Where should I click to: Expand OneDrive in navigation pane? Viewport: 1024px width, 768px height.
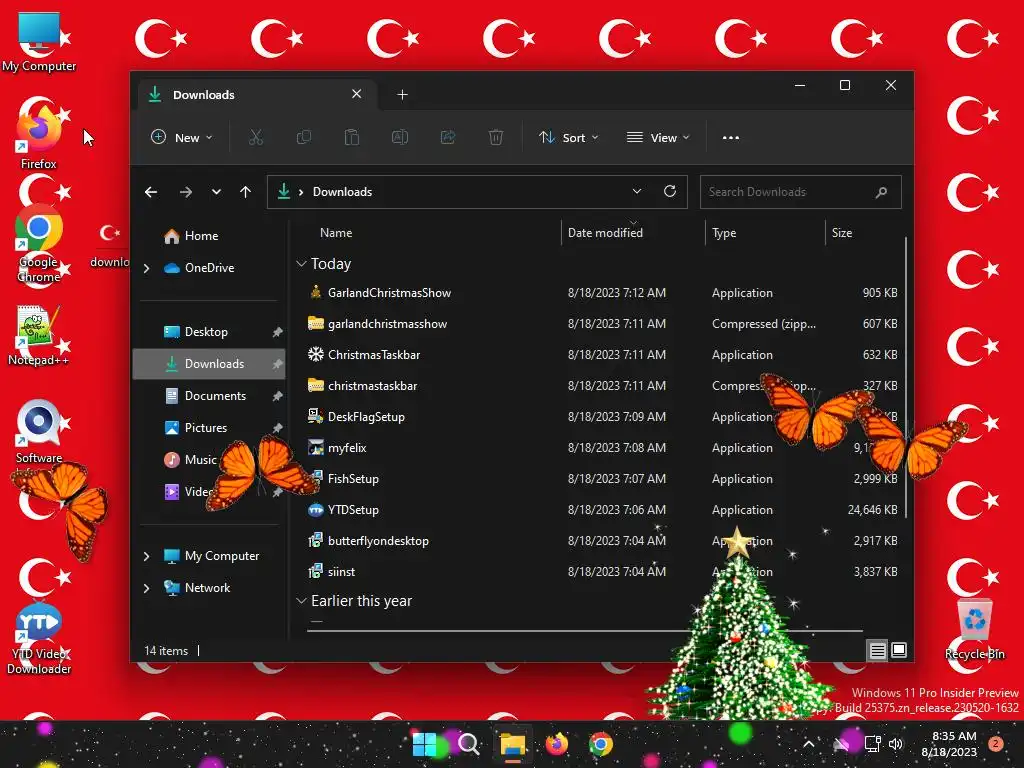[x=146, y=268]
